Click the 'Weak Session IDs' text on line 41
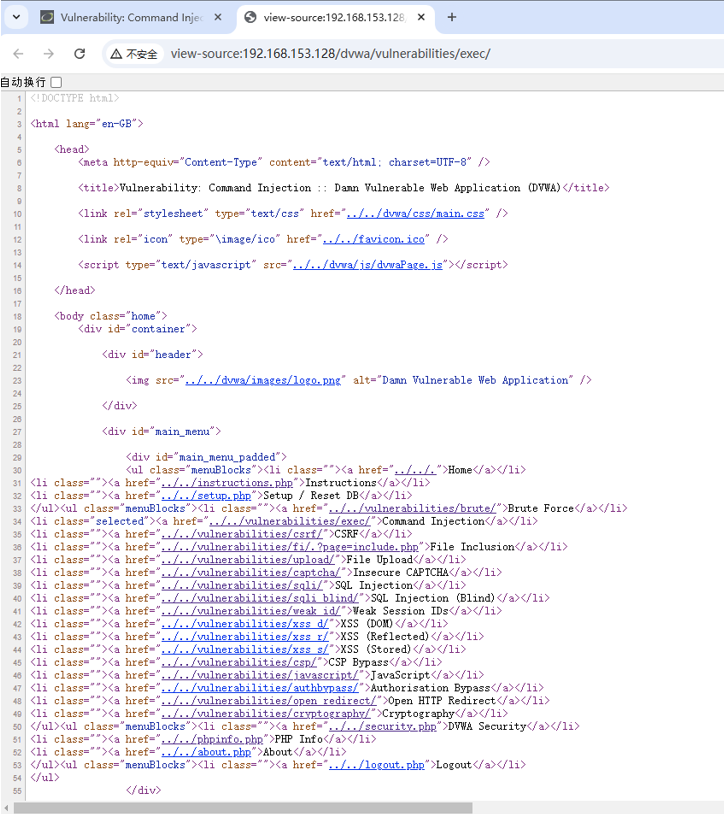The image size is (724, 814). pos(400,611)
